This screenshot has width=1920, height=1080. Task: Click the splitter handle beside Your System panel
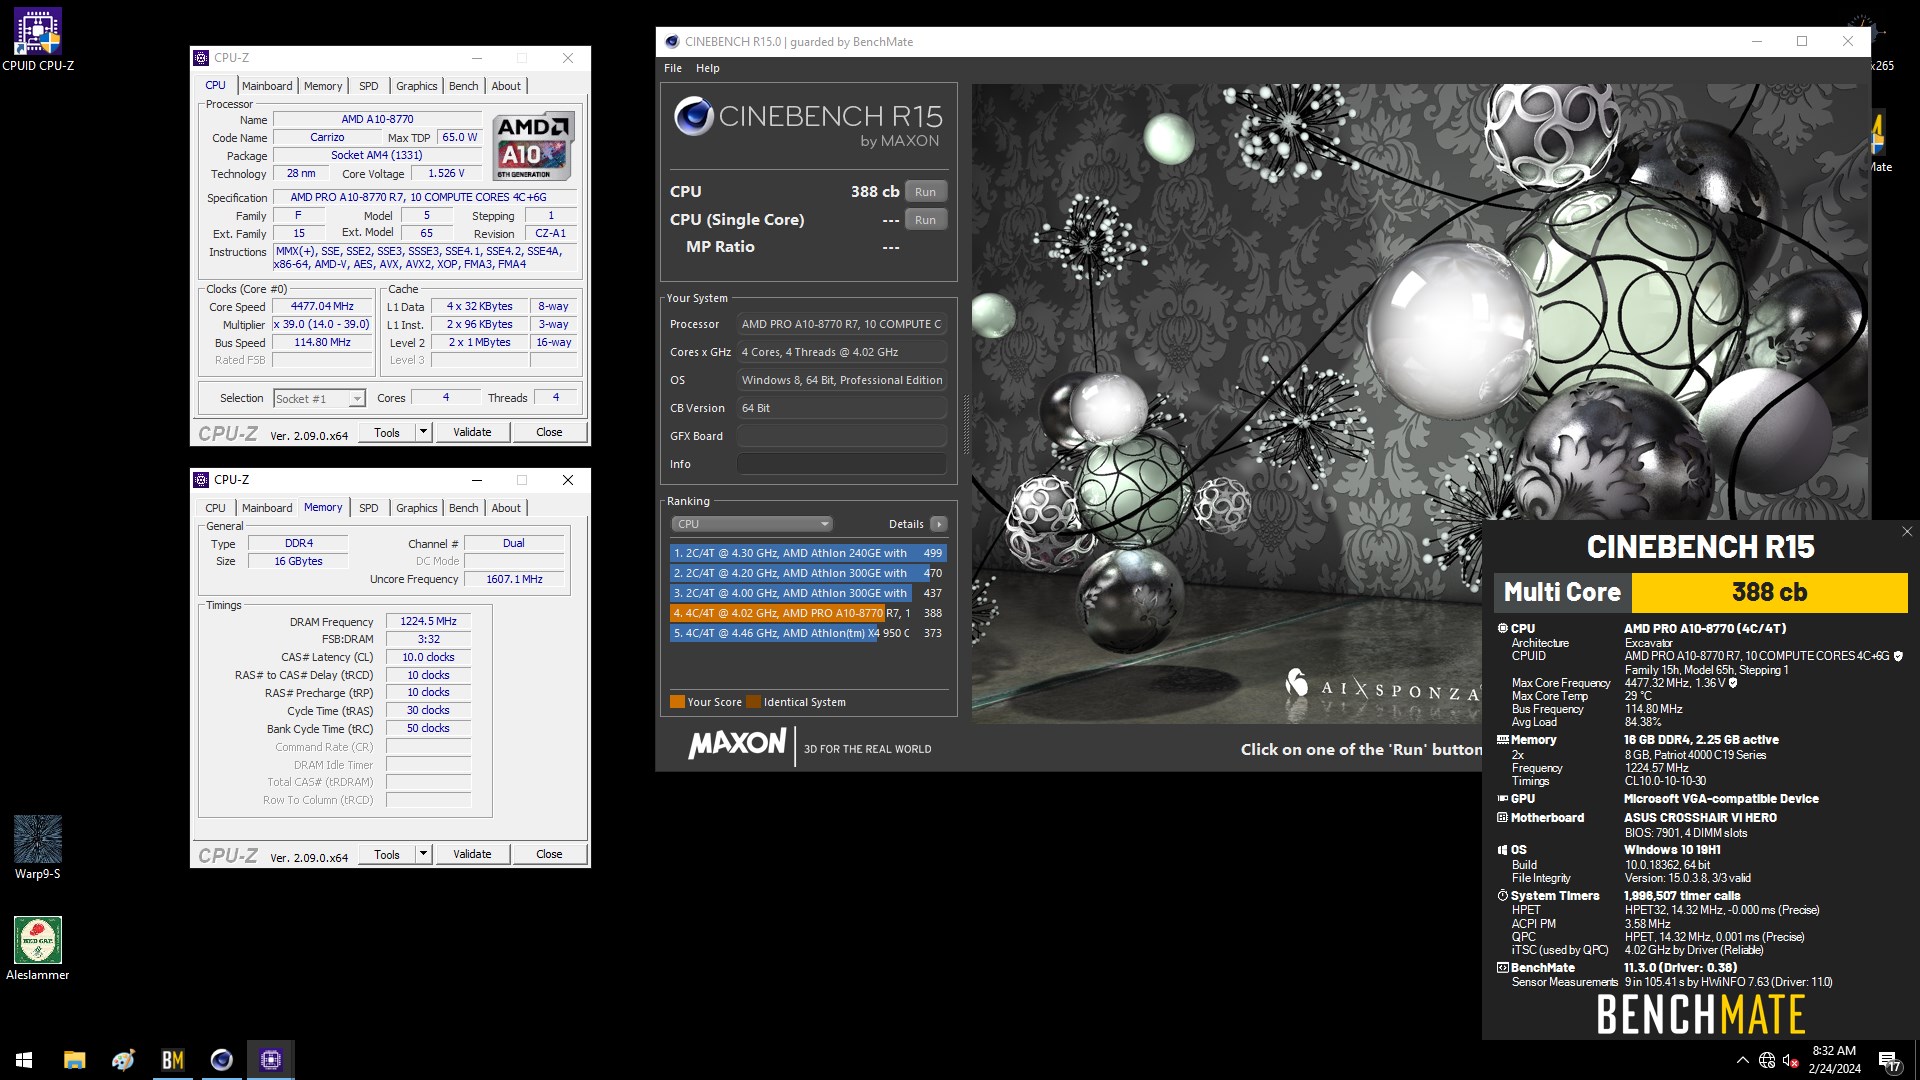[x=965, y=425]
